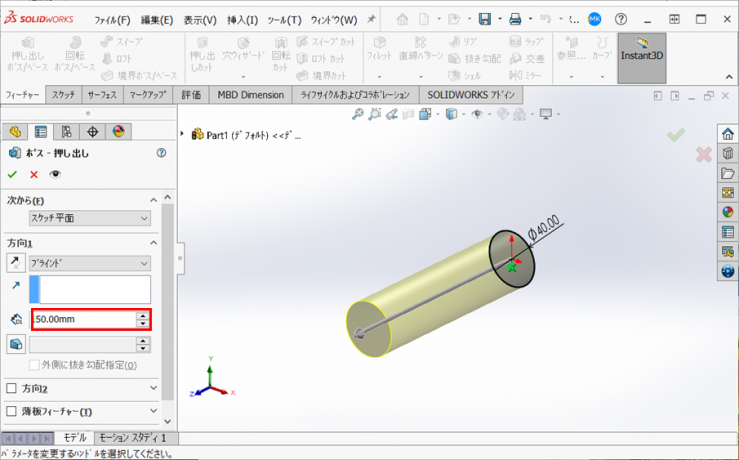The width and height of the screenshot is (739, 460).
Task: Switch to the スケッチ tab
Action: [x=63, y=95]
